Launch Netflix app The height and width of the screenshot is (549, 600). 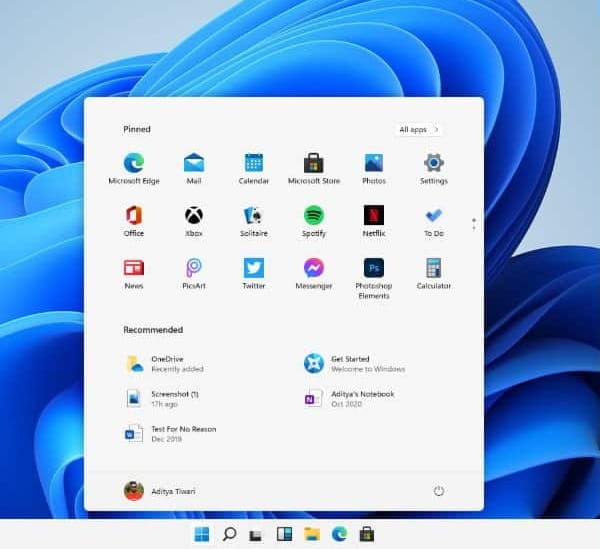pyautogui.click(x=374, y=221)
